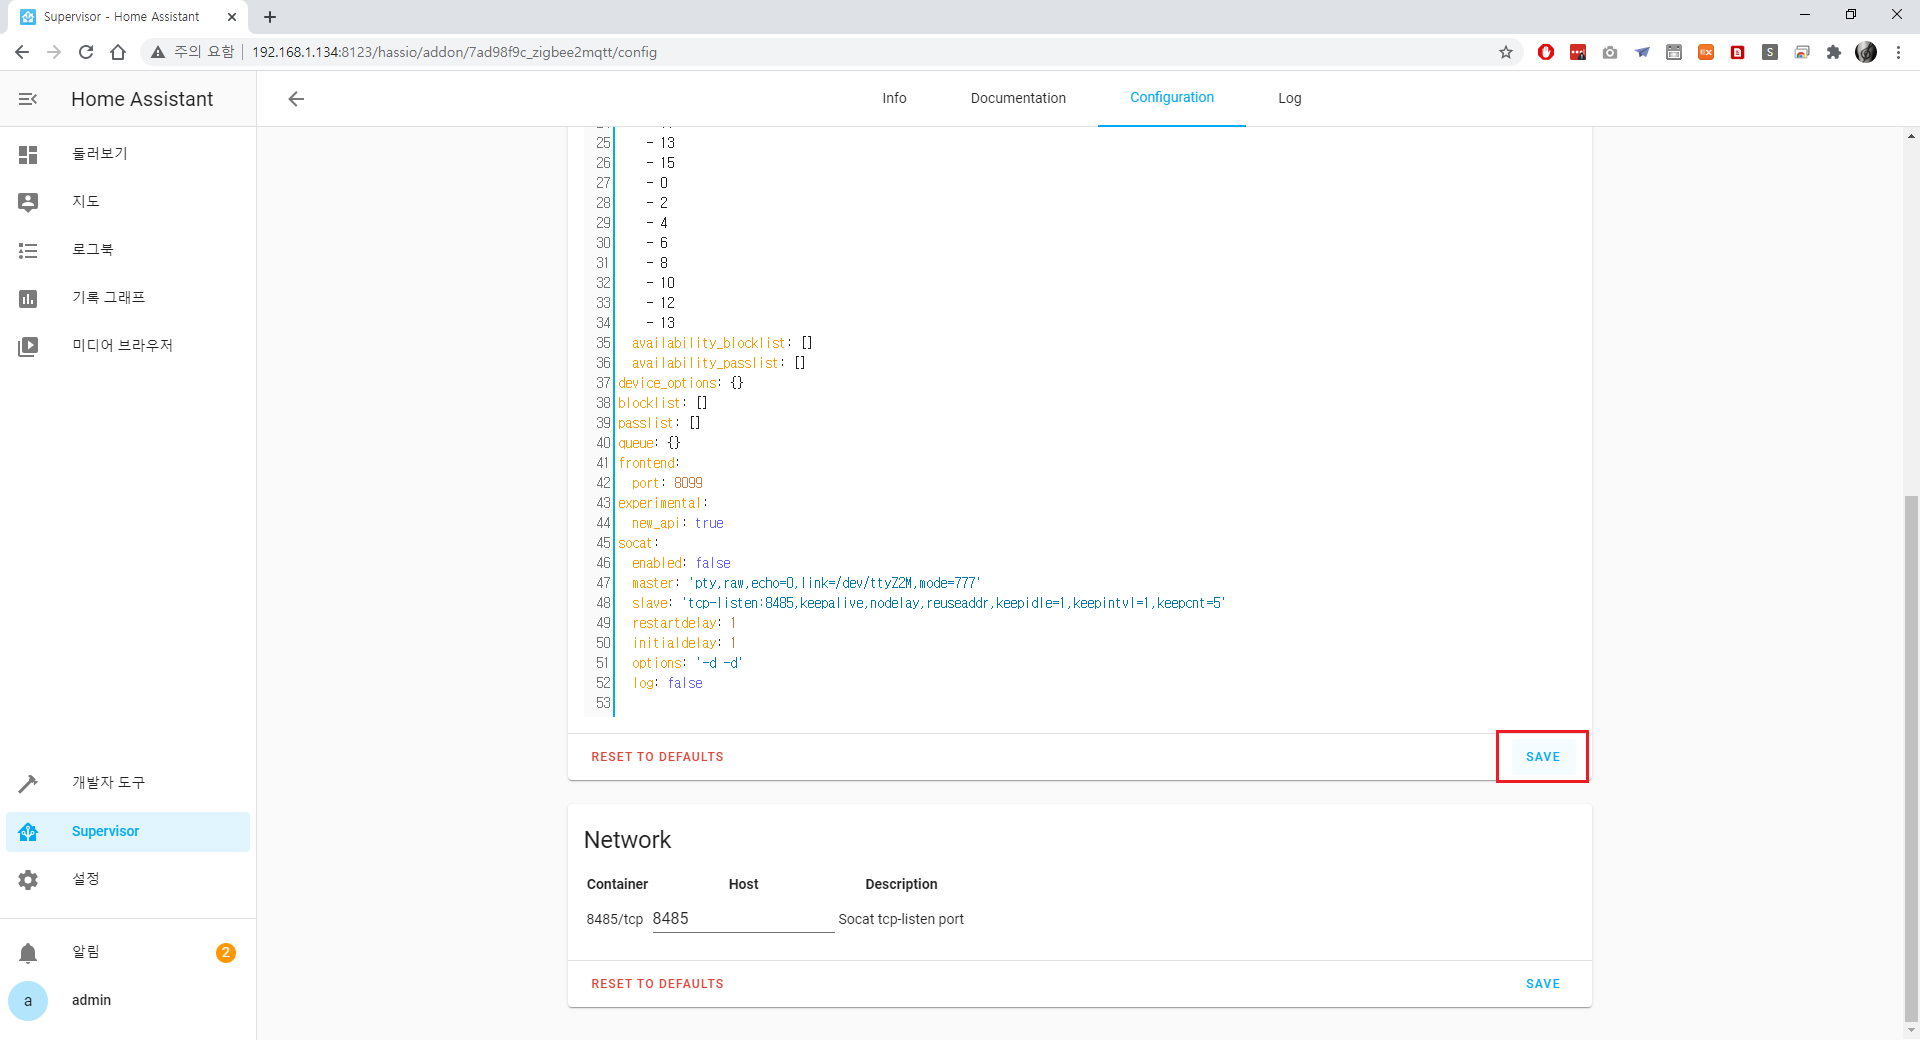Click the browser forward button
This screenshot has height=1040, width=1920.
(x=54, y=52)
